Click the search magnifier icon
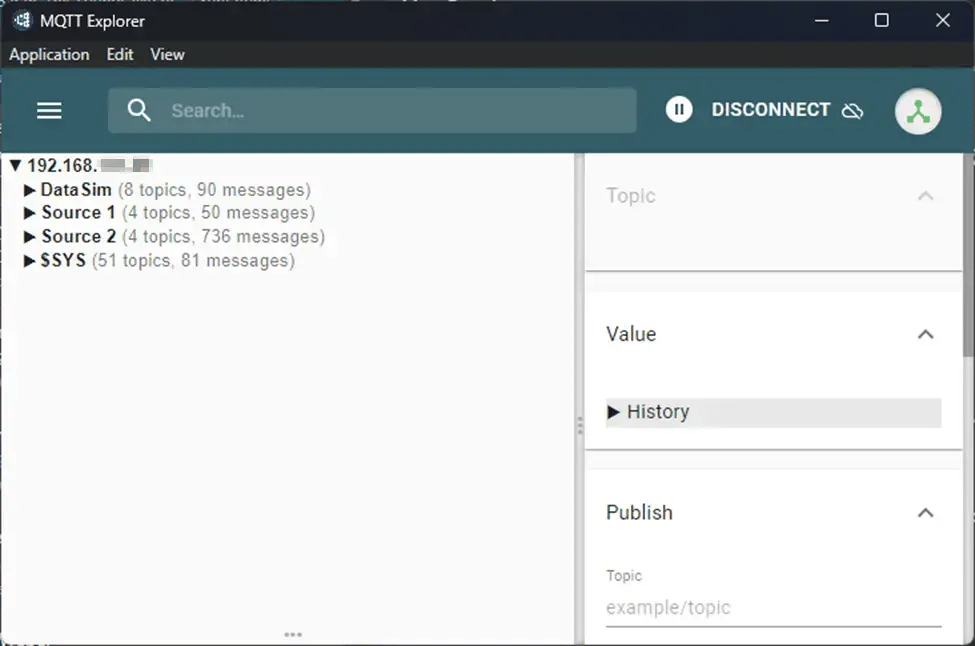 click(x=139, y=110)
